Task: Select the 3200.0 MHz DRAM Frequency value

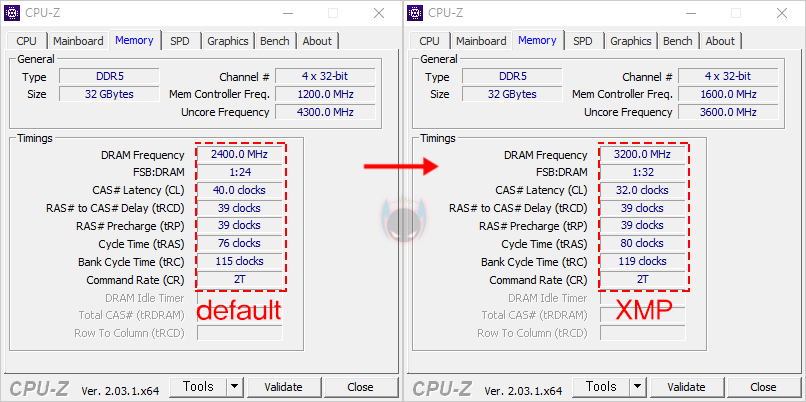Action: (643, 154)
